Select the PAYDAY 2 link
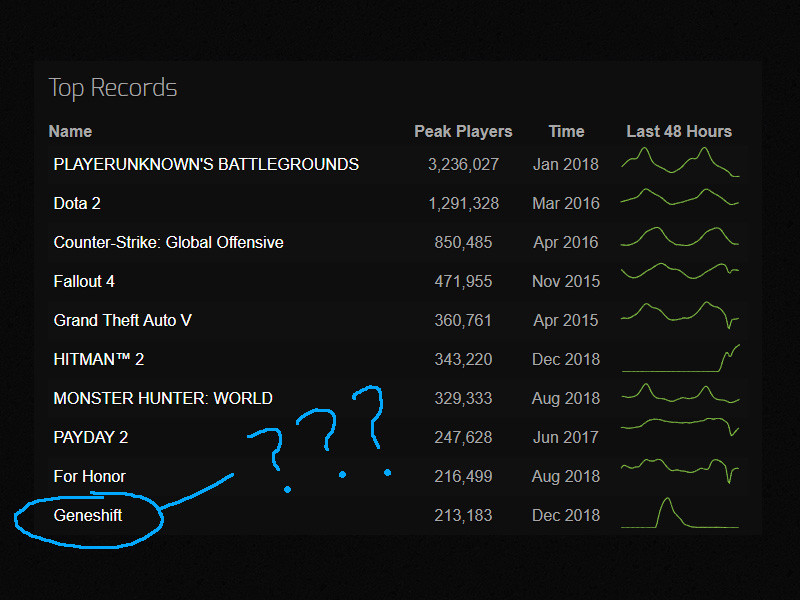 [x=91, y=437]
